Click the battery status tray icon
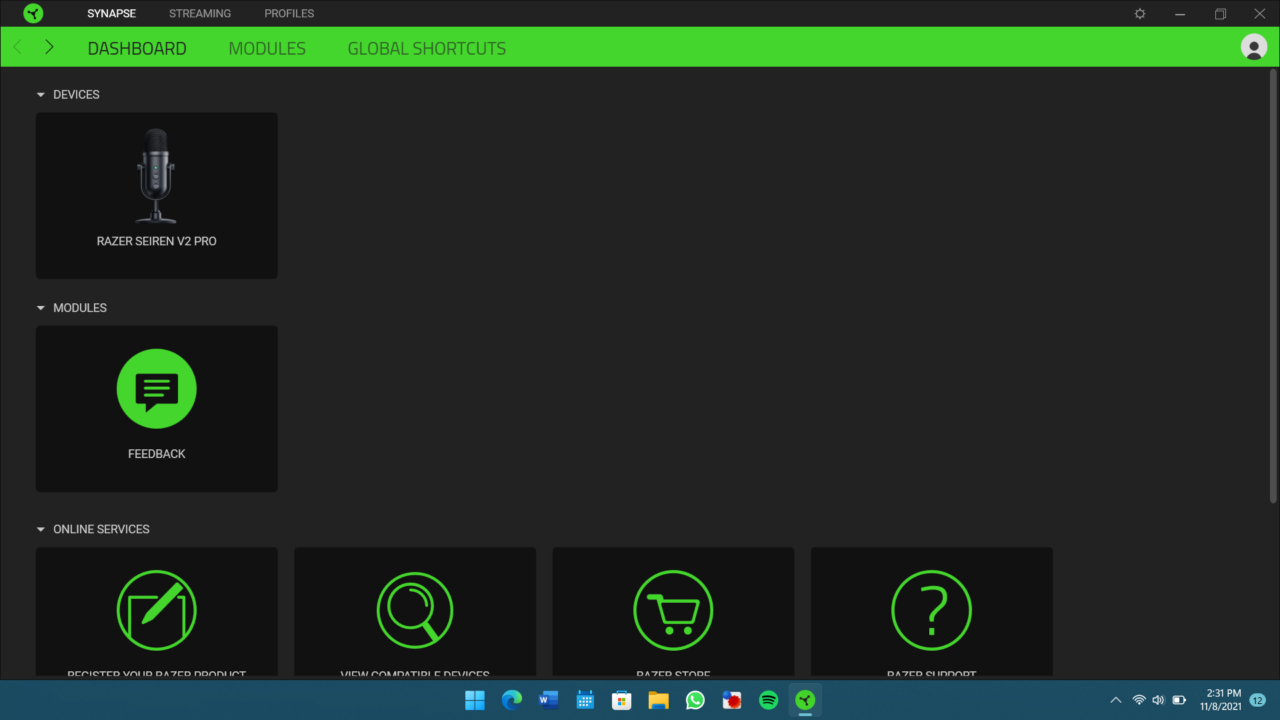Image resolution: width=1280 pixels, height=720 pixels. [1179, 700]
